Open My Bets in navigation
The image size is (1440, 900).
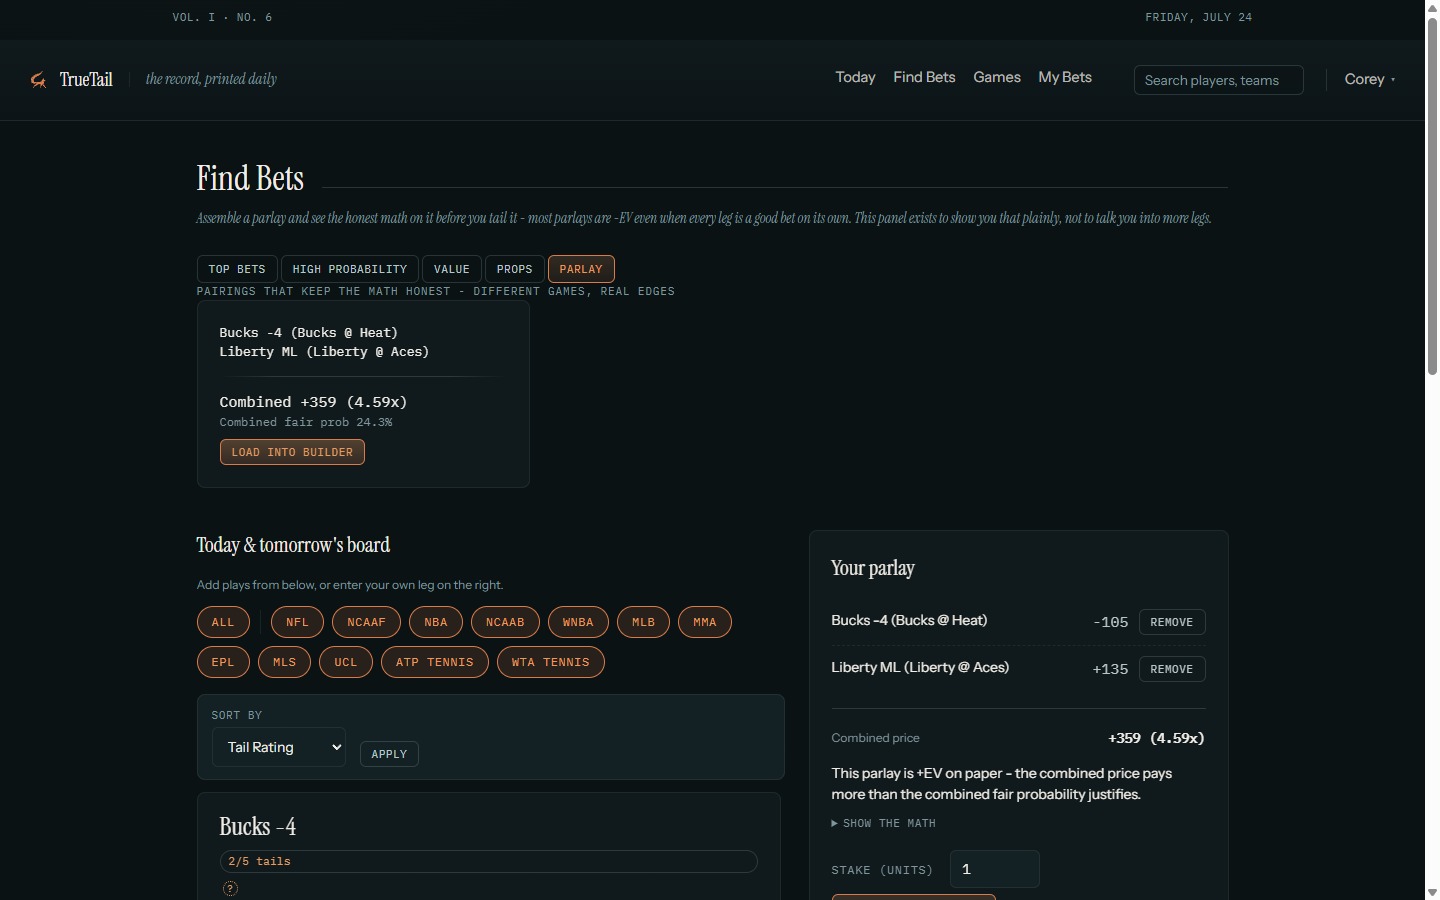tap(1065, 77)
